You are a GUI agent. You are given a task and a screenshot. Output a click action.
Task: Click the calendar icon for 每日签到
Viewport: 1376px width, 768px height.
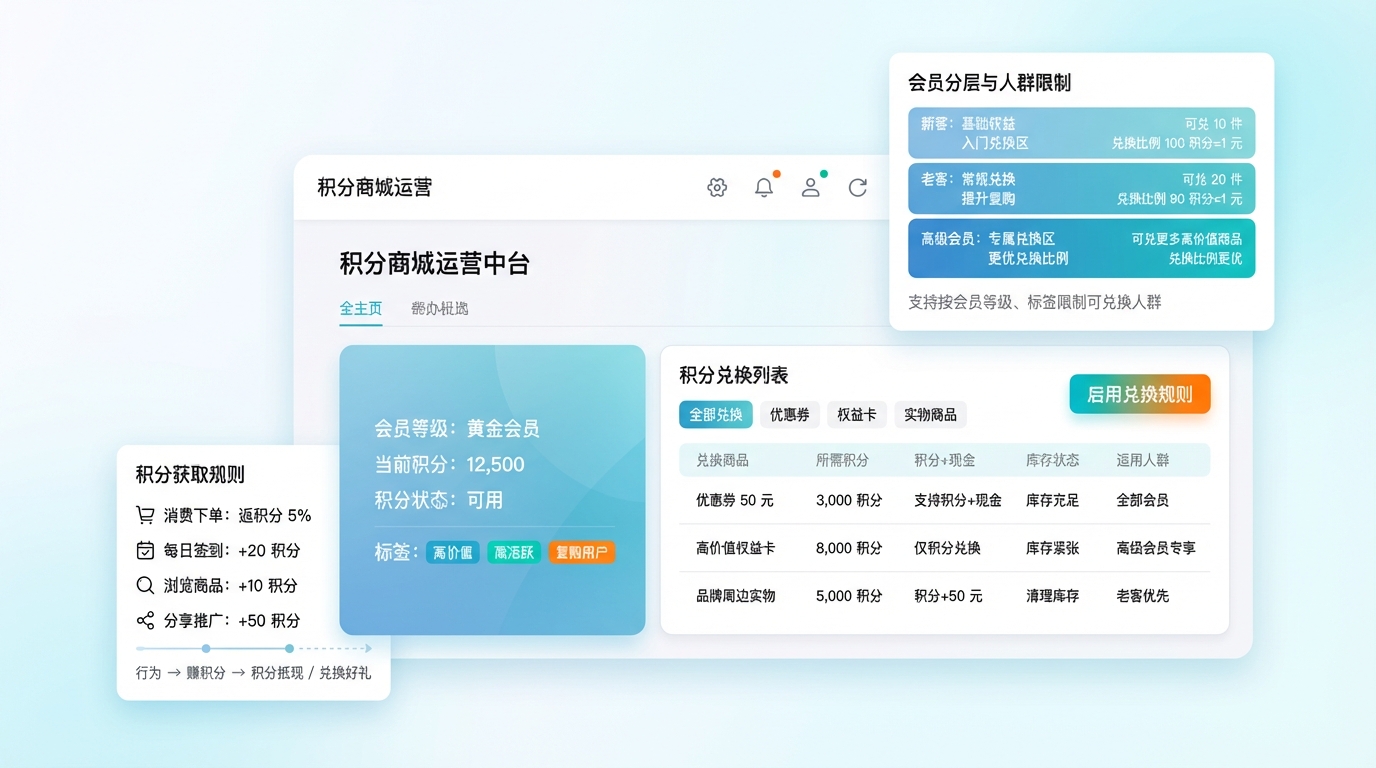point(146,550)
